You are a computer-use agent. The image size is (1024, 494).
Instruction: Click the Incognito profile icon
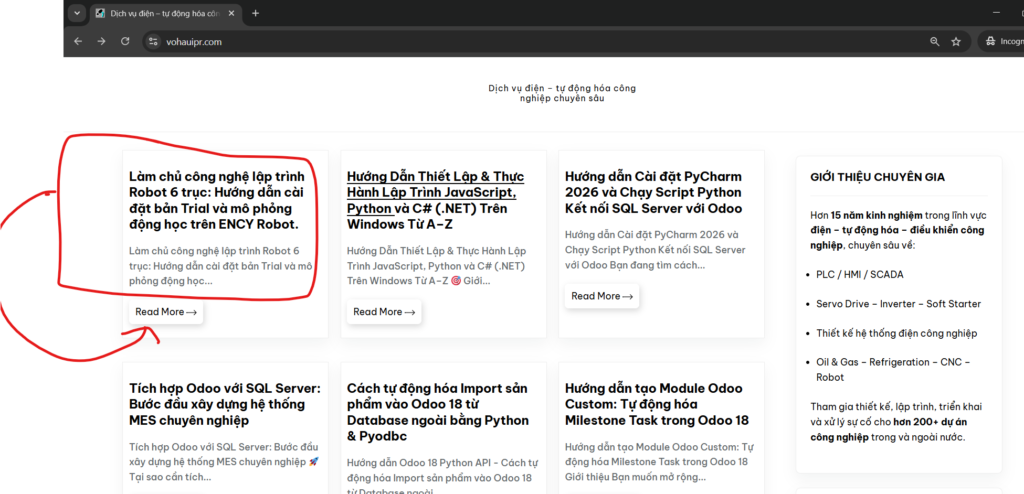tap(991, 41)
